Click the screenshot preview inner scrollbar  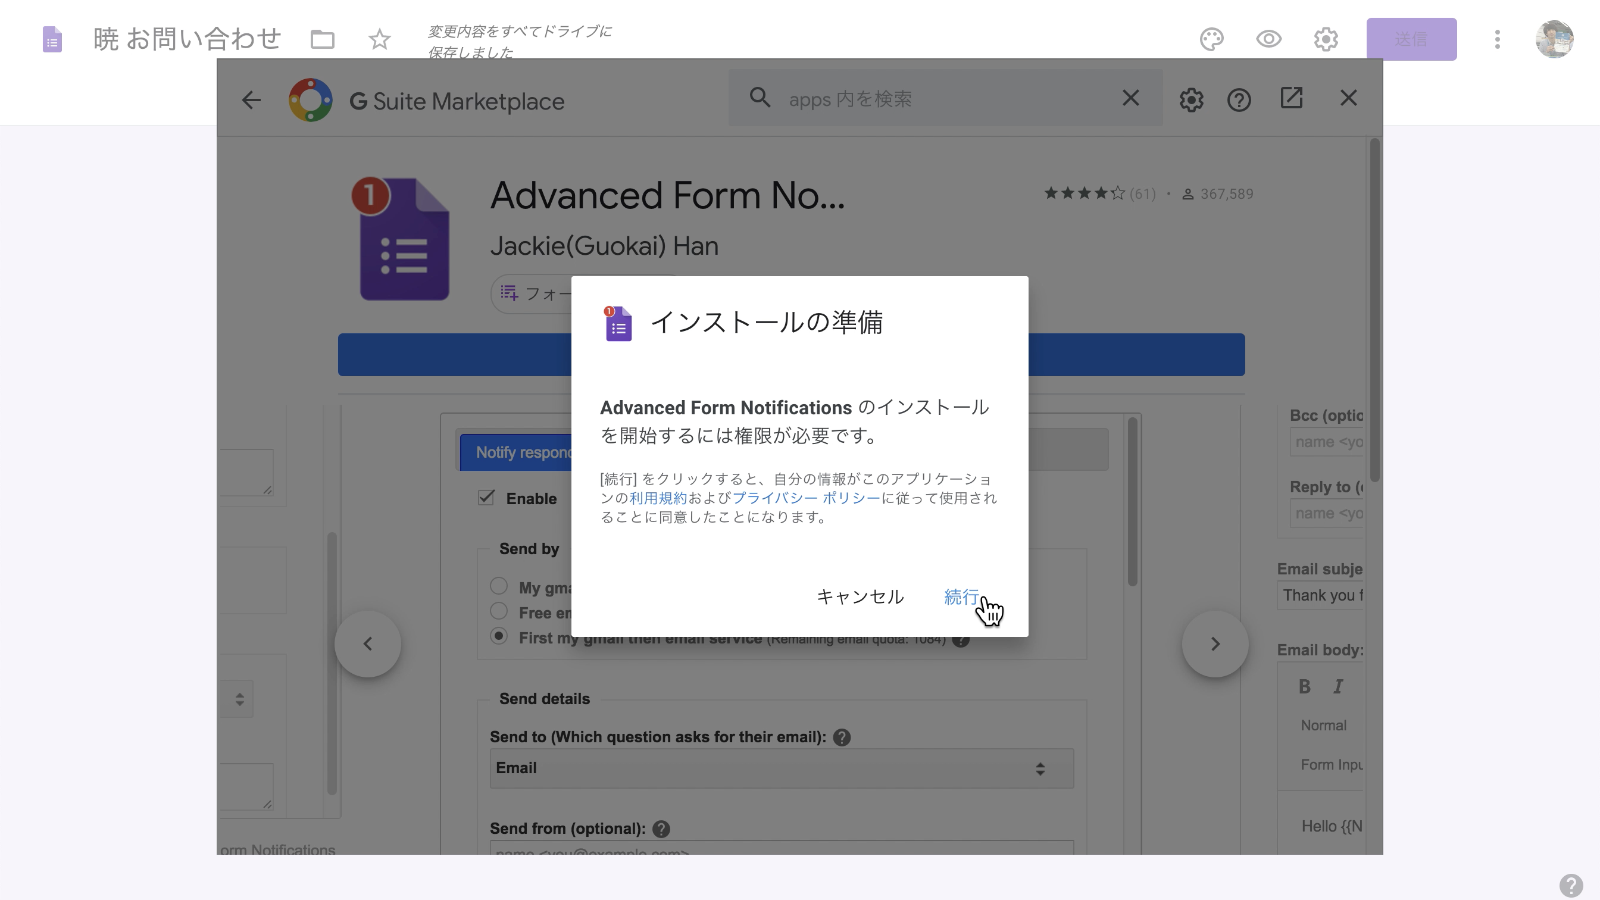tap(1132, 502)
